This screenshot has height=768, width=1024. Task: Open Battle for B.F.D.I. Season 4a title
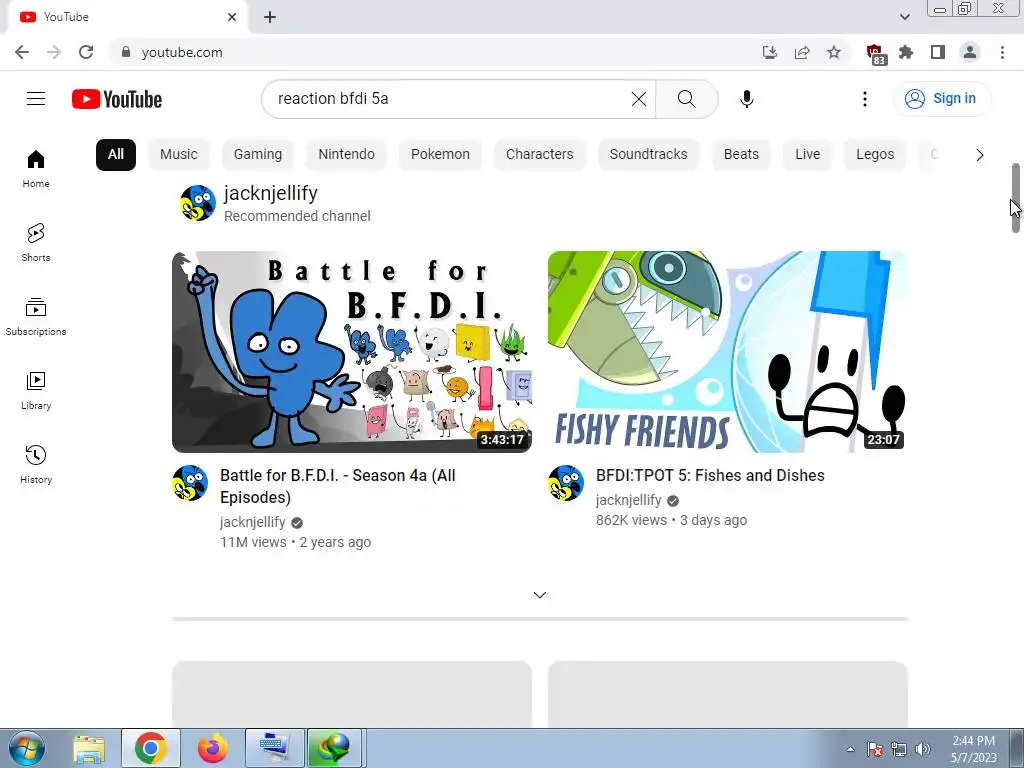338,487
